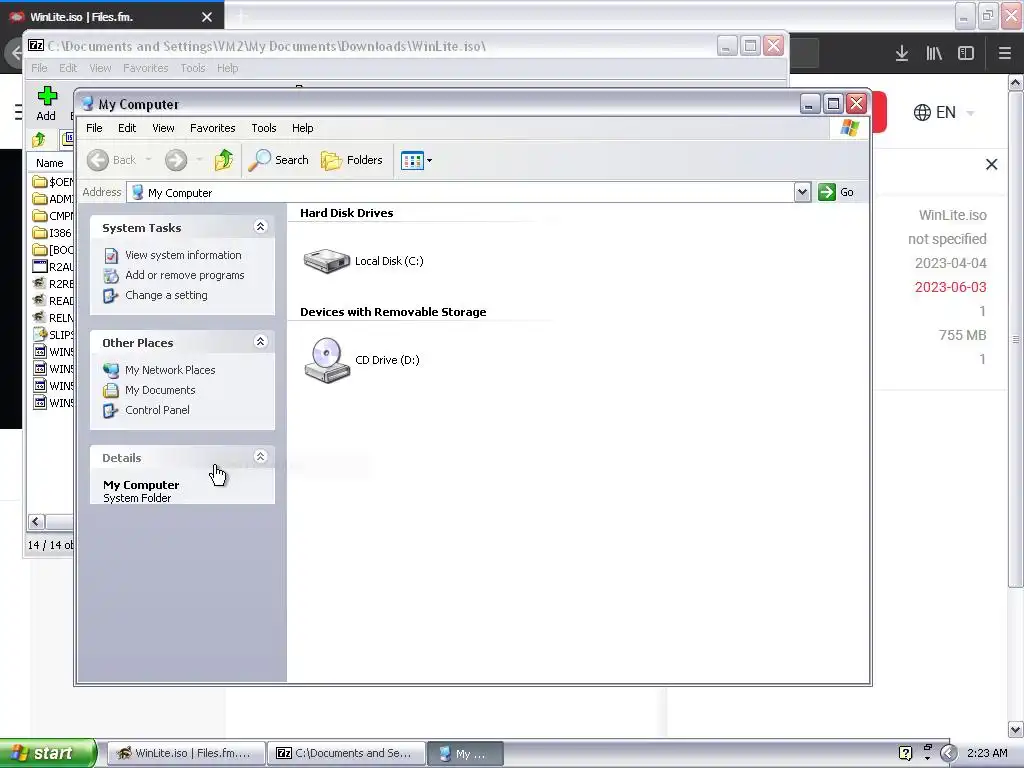Click Add or remove programs link

(185, 275)
